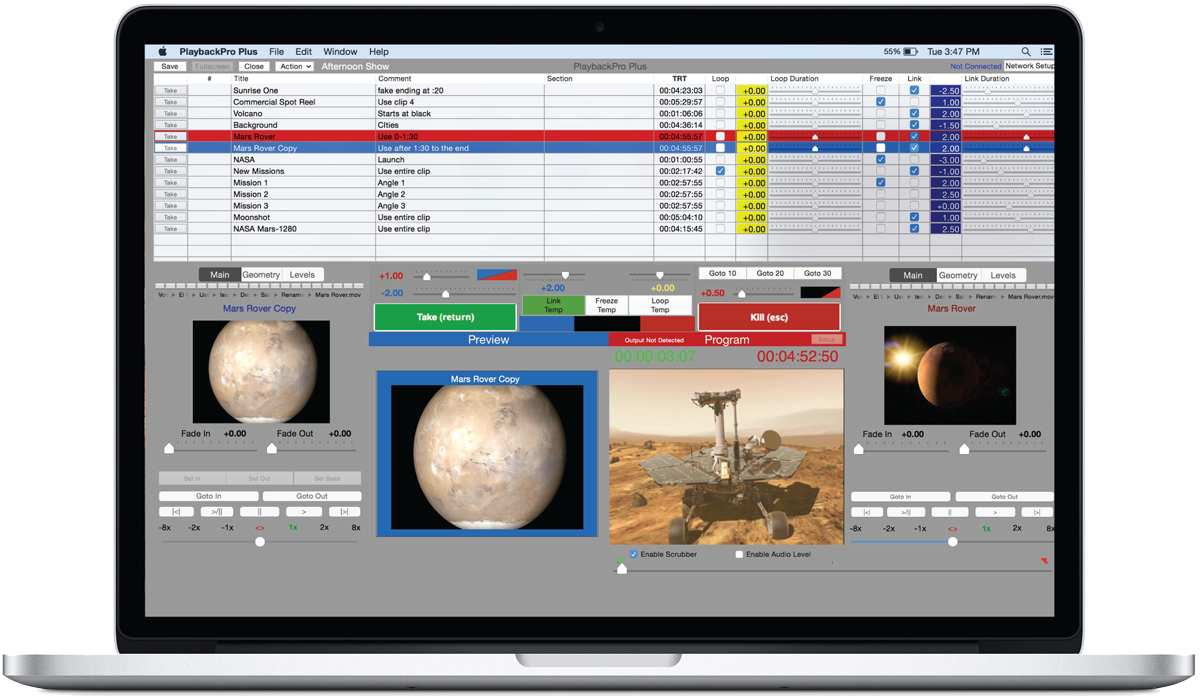Click play/pause toggle in left preview transport
Image resolution: width=1200 pixels, height=696 pixels.
pos(215,512)
